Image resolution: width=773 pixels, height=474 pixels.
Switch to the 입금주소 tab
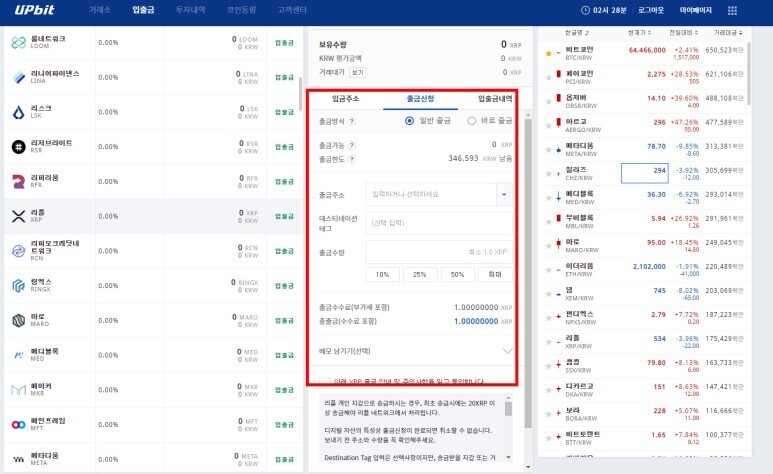(x=346, y=99)
